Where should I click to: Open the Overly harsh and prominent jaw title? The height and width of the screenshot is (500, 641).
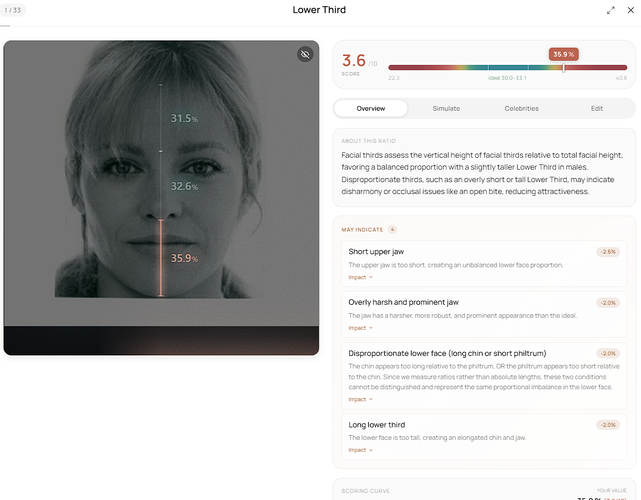click(403, 302)
